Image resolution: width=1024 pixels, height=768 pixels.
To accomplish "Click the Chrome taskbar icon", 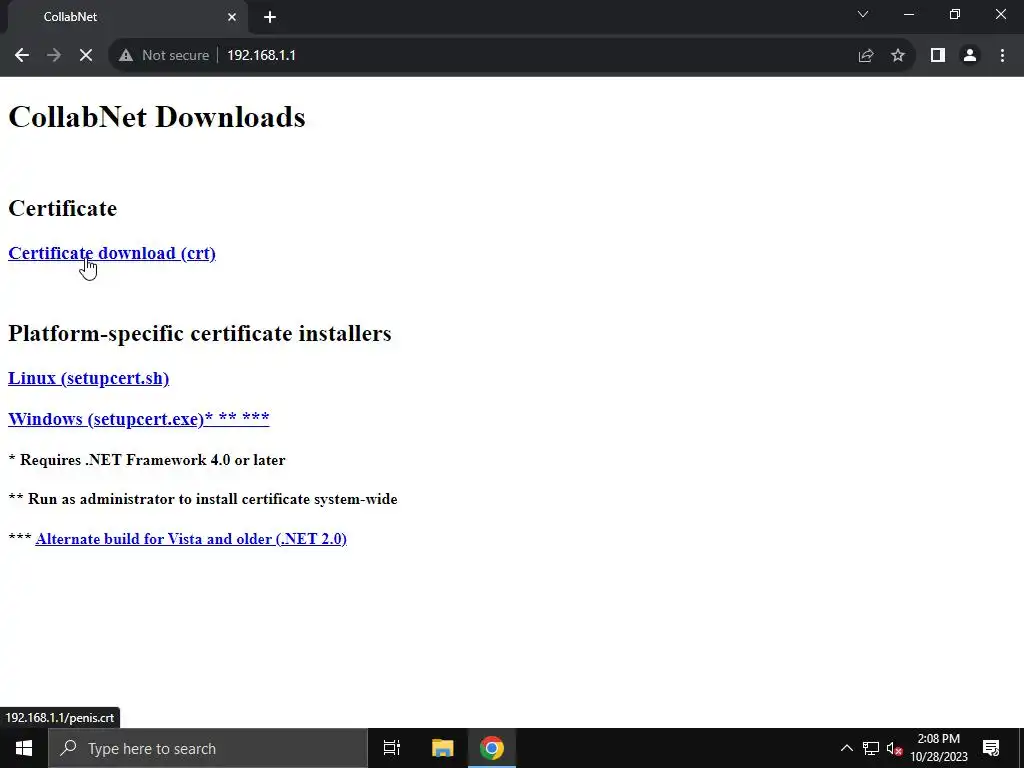I will (492, 748).
